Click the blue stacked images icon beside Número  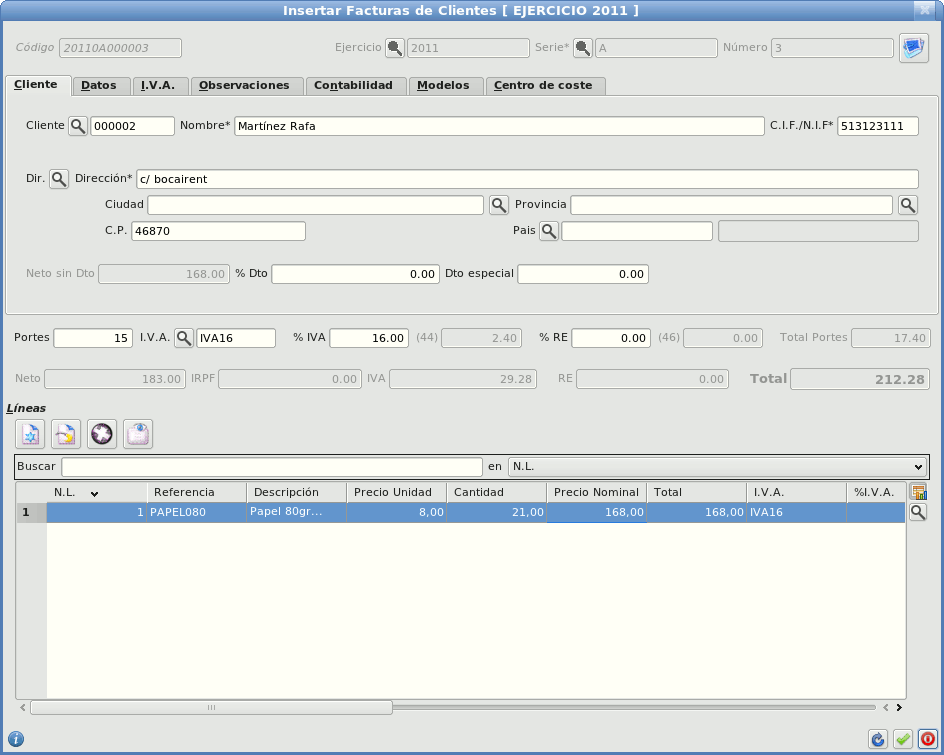(x=913, y=48)
